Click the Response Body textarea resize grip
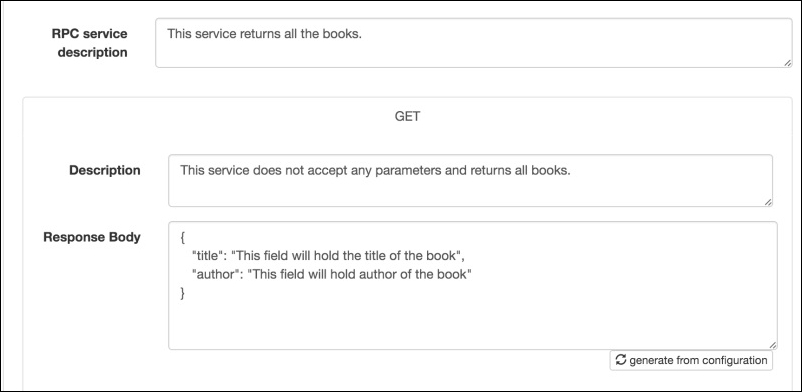This screenshot has height=392, width=802. click(x=773, y=345)
